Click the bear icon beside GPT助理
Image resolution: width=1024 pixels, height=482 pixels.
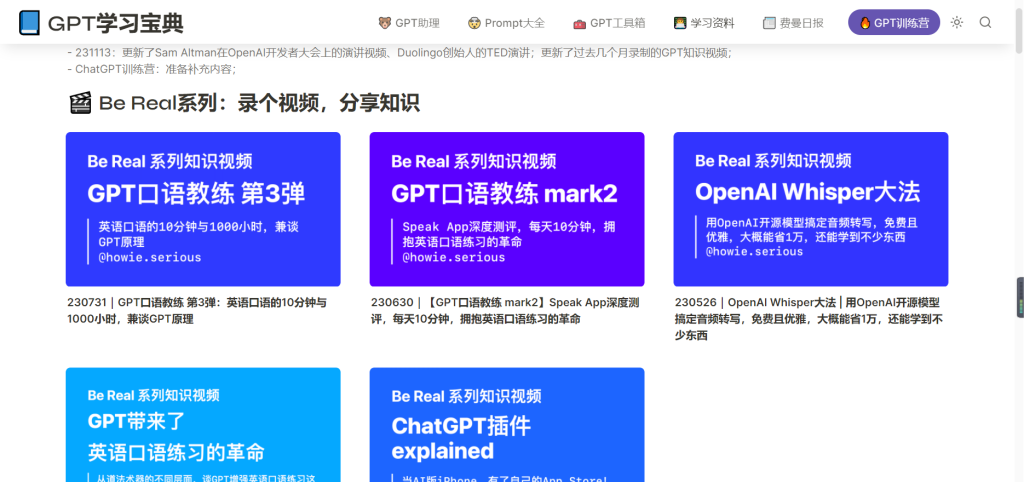point(385,23)
